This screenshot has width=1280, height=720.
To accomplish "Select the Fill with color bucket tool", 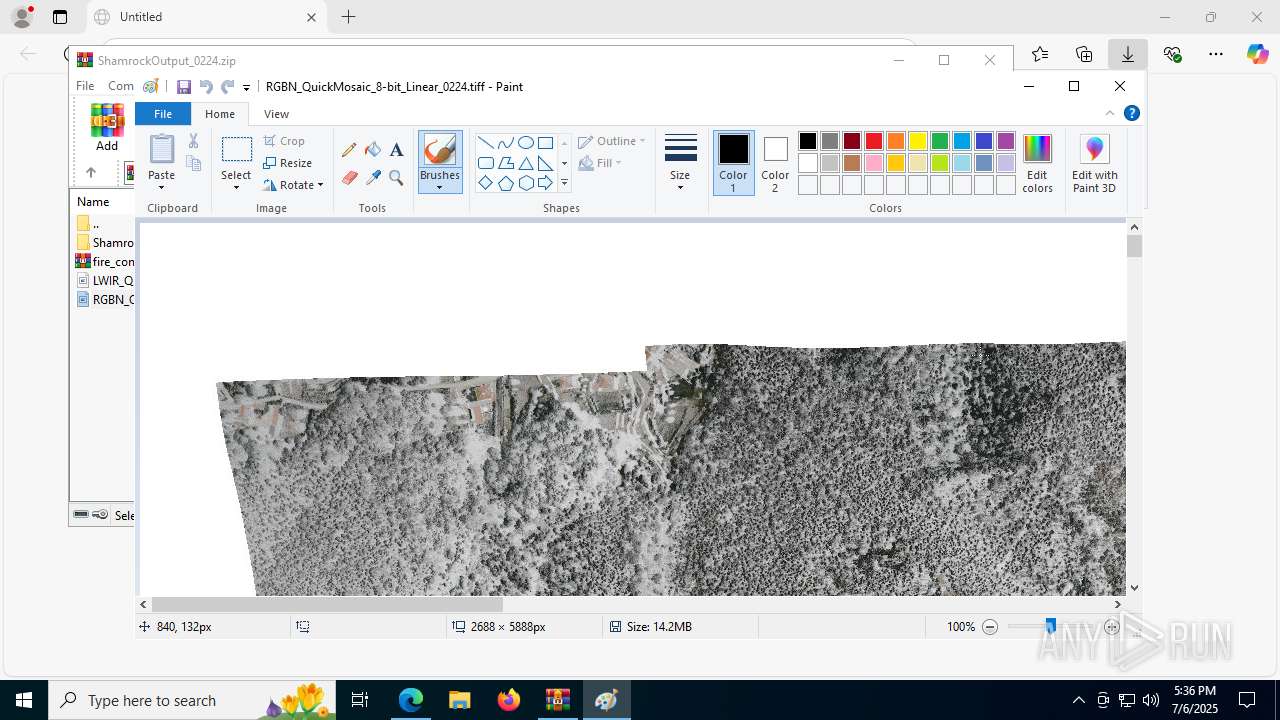I will [373, 150].
